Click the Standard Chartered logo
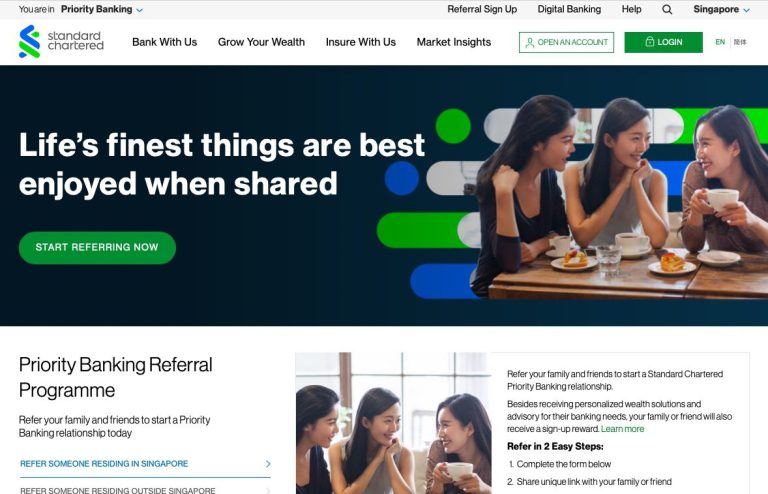This screenshot has width=768, height=494. point(61,42)
